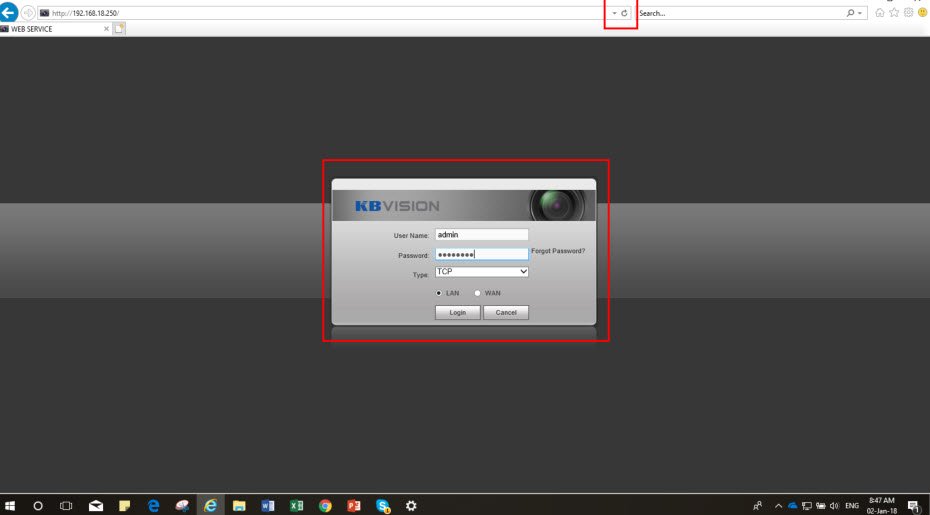The height and width of the screenshot is (515, 930).
Task: Click the Forgot Password? link
Action: [x=558, y=251]
